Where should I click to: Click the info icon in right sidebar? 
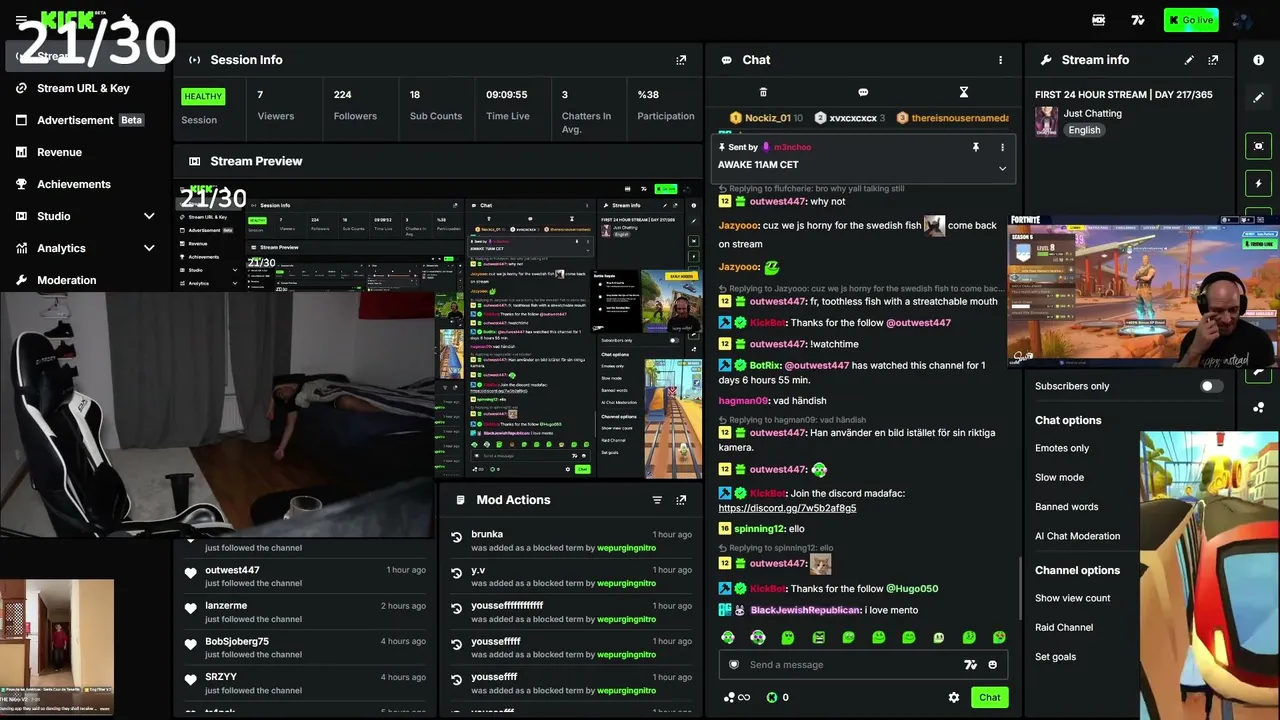pos(1258,60)
